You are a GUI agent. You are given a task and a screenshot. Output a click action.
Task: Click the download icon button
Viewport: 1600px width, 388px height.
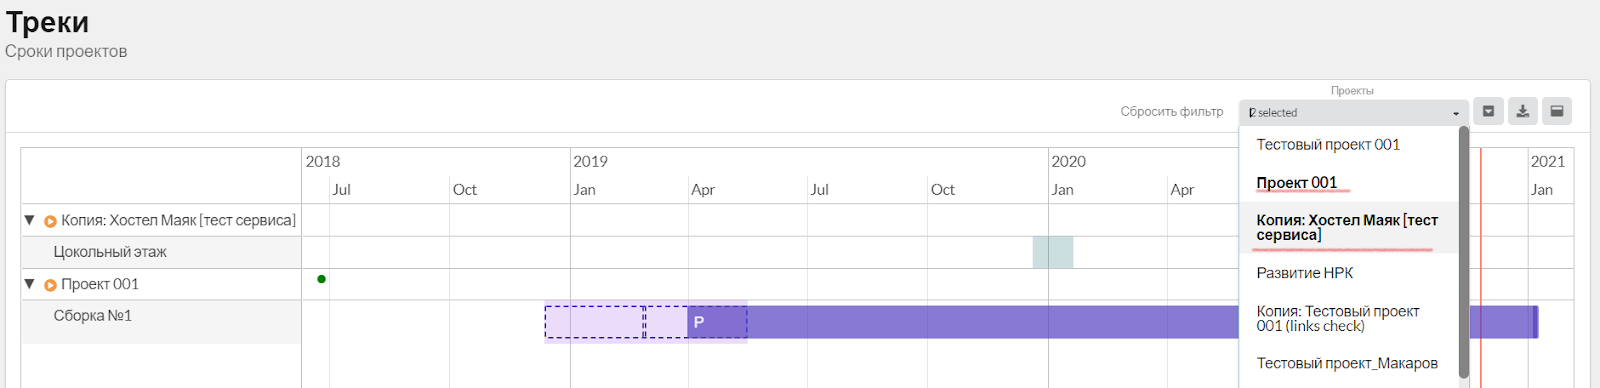(x=1522, y=111)
